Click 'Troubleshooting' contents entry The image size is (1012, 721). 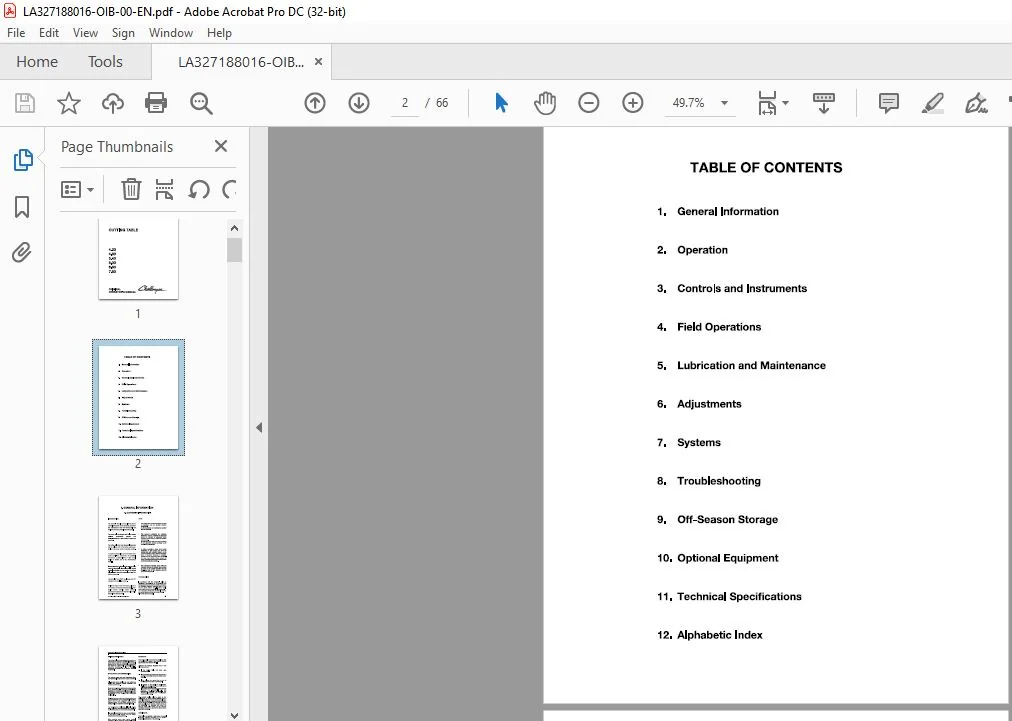tap(718, 481)
